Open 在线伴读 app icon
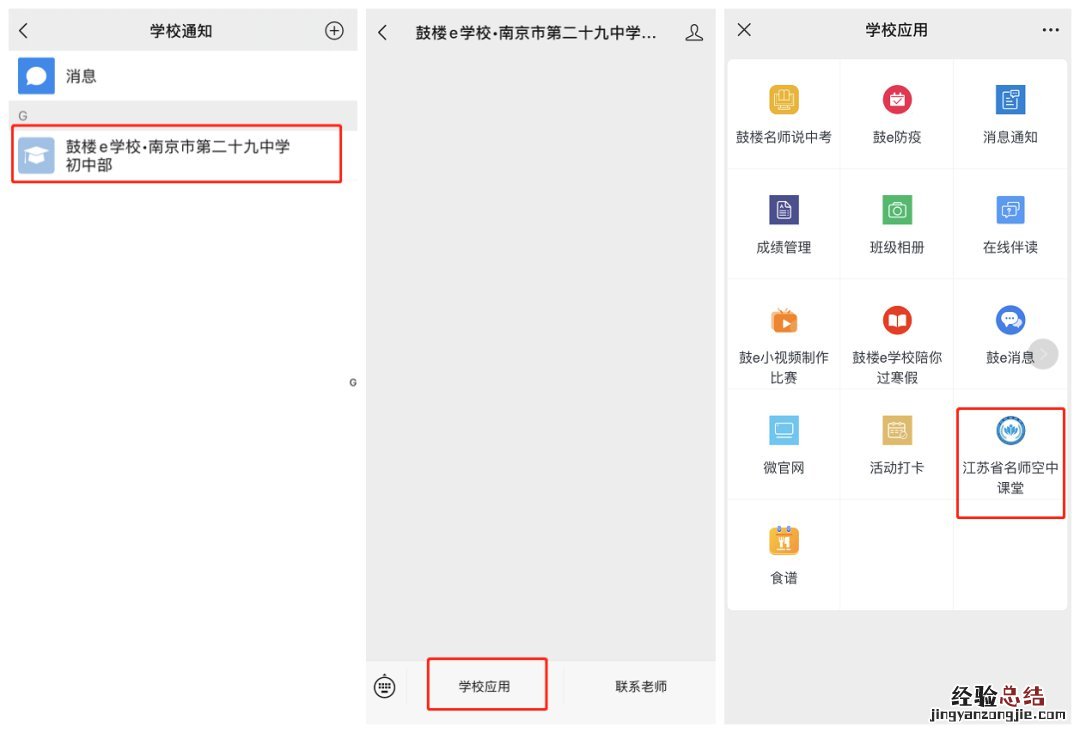This screenshot has width=1080, height=733. pyautogui.click(x=1010, y=211)
